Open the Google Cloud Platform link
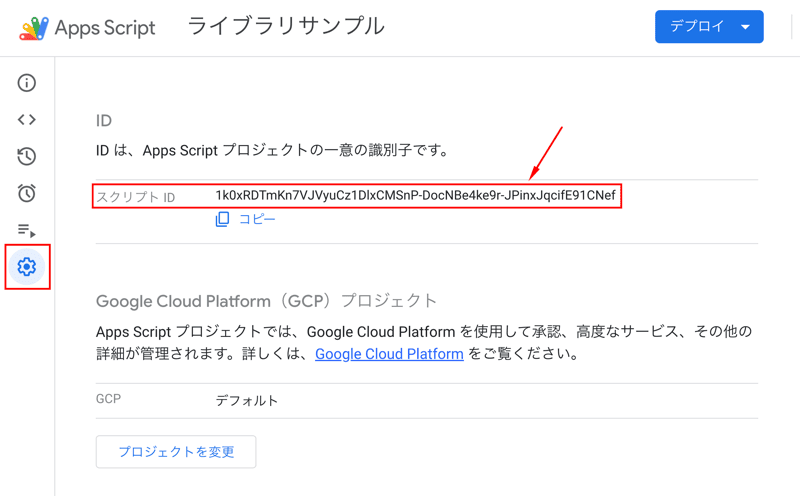800x496 pixels. (389, 354)
